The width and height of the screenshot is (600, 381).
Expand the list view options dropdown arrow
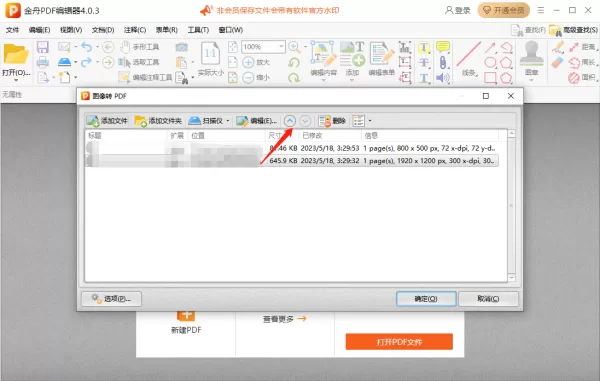[x=370, y=121]
